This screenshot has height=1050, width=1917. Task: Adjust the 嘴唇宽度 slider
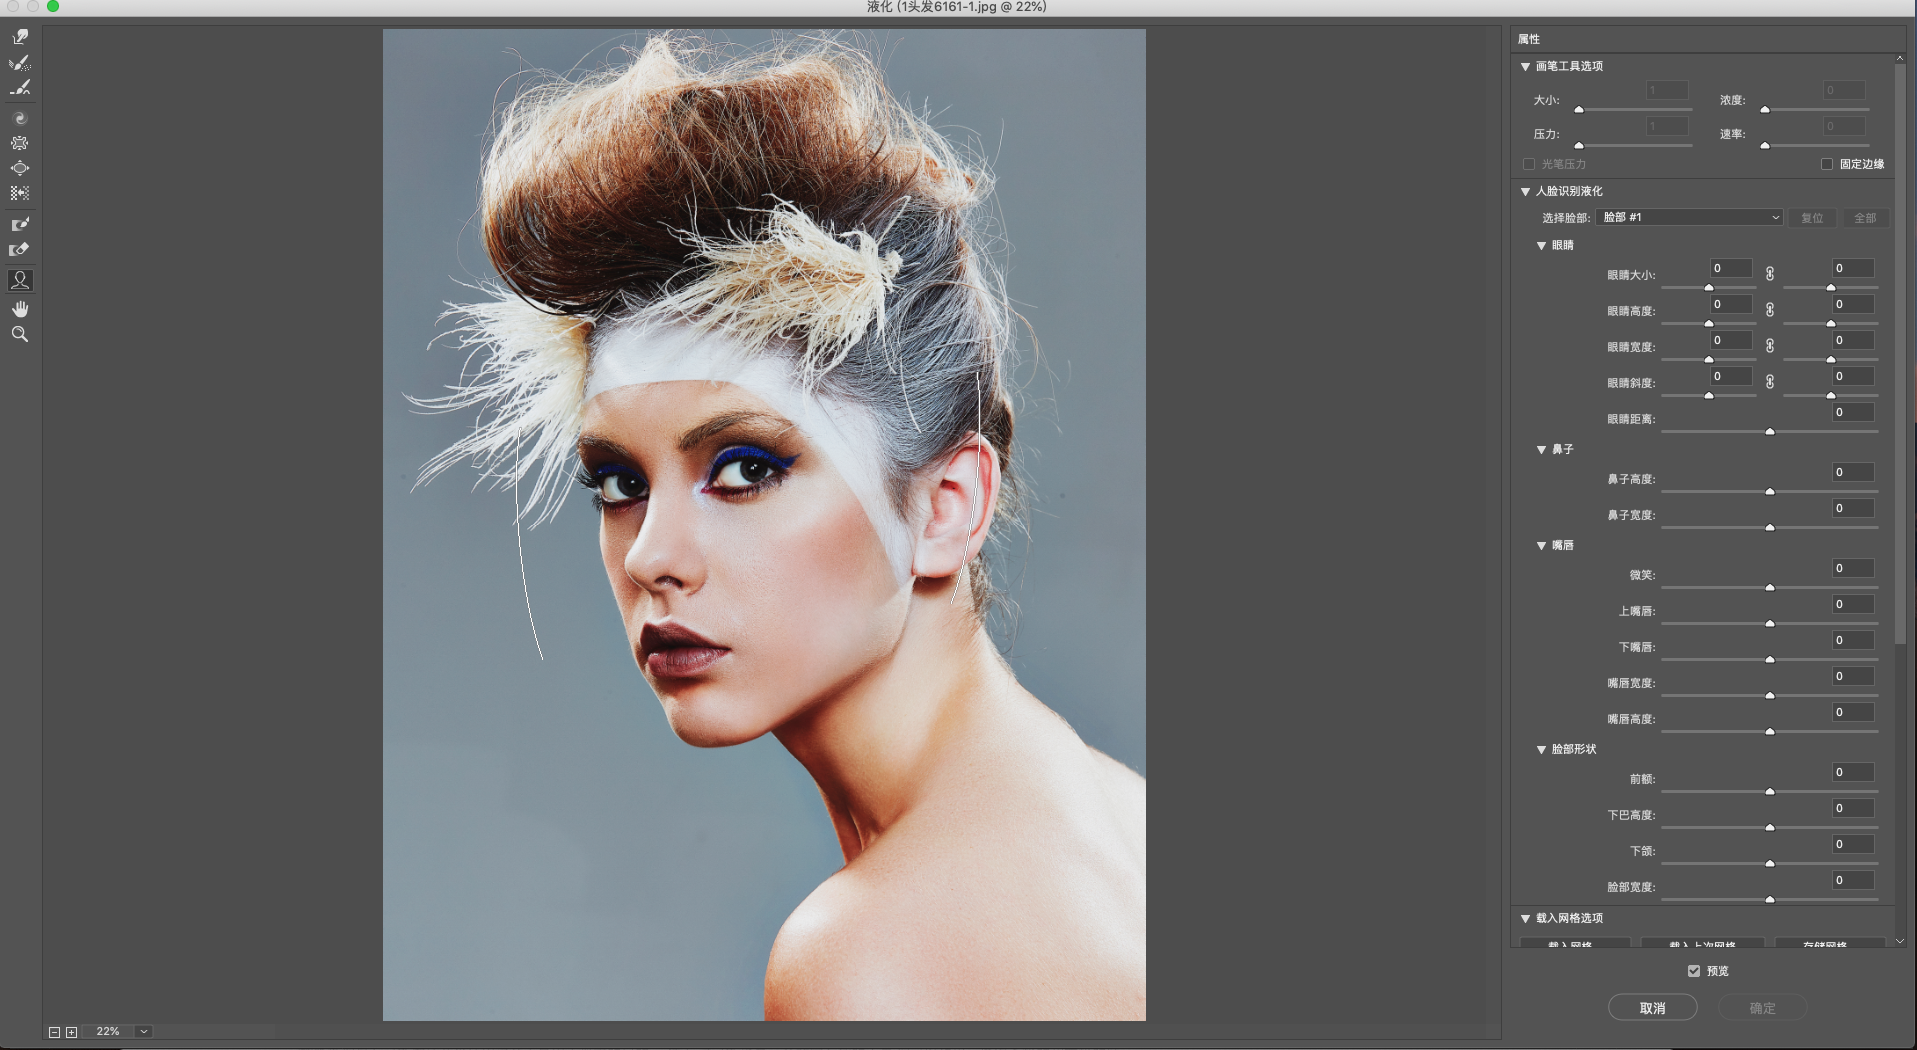coord(1770,695)
